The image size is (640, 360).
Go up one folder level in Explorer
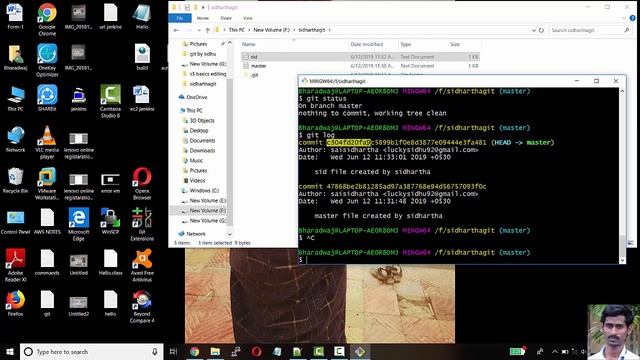[x=207, y=30]
